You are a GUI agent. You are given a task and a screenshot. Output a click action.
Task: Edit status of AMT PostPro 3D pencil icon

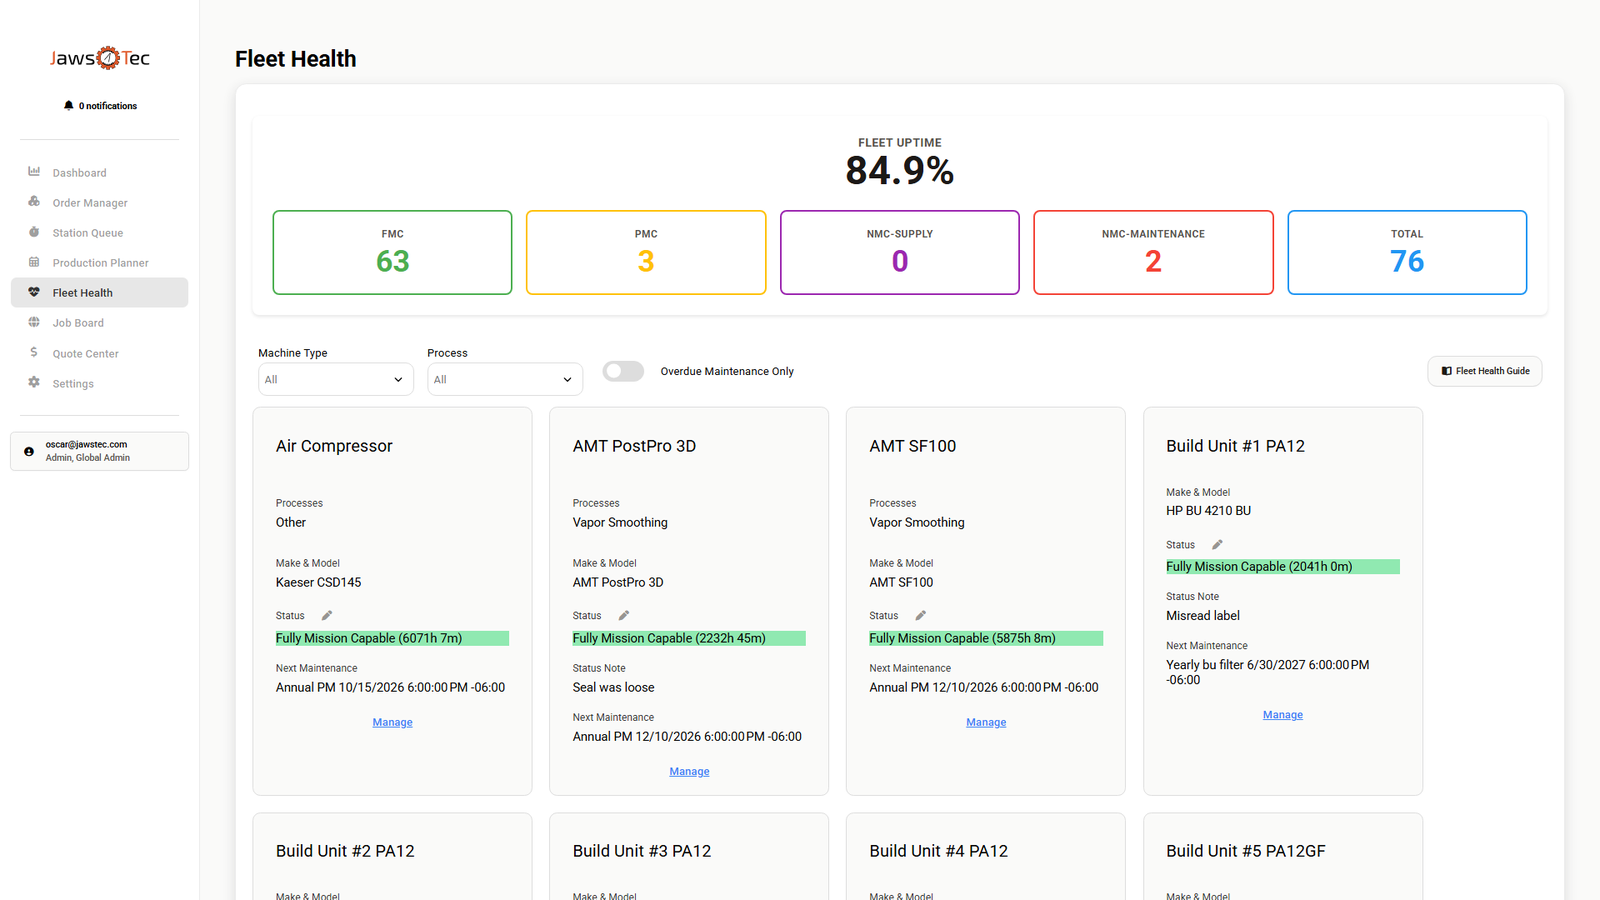coord(624,615)
